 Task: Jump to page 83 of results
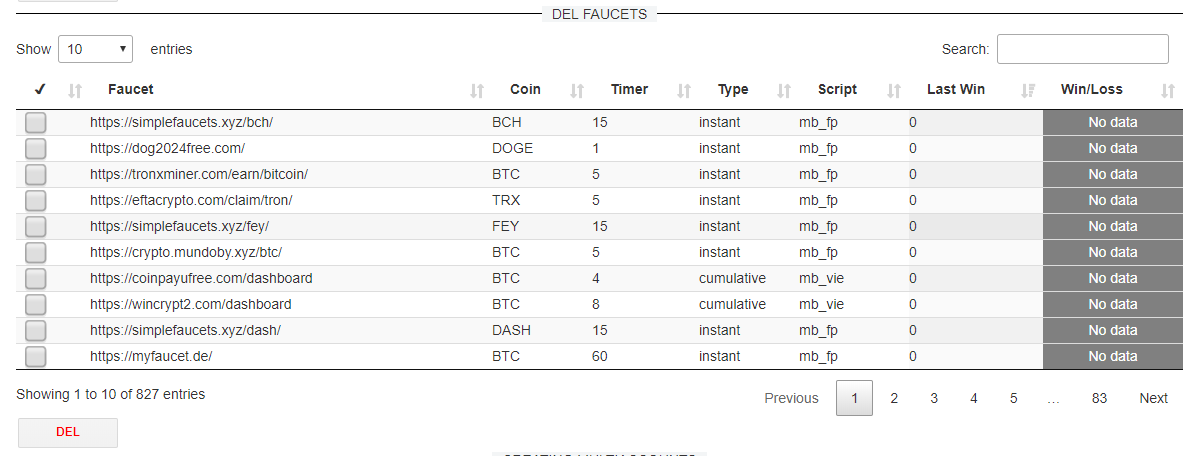[x=1099, y=398]
